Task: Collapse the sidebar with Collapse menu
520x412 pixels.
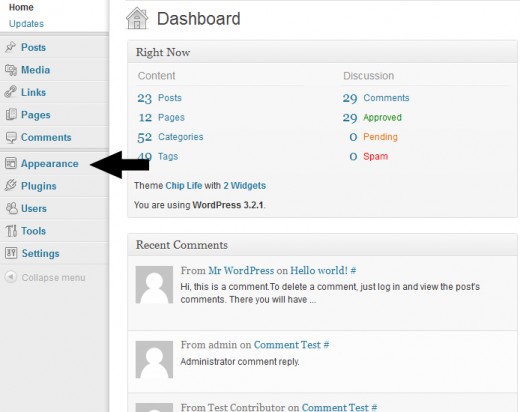Action: tap(53, 278)
